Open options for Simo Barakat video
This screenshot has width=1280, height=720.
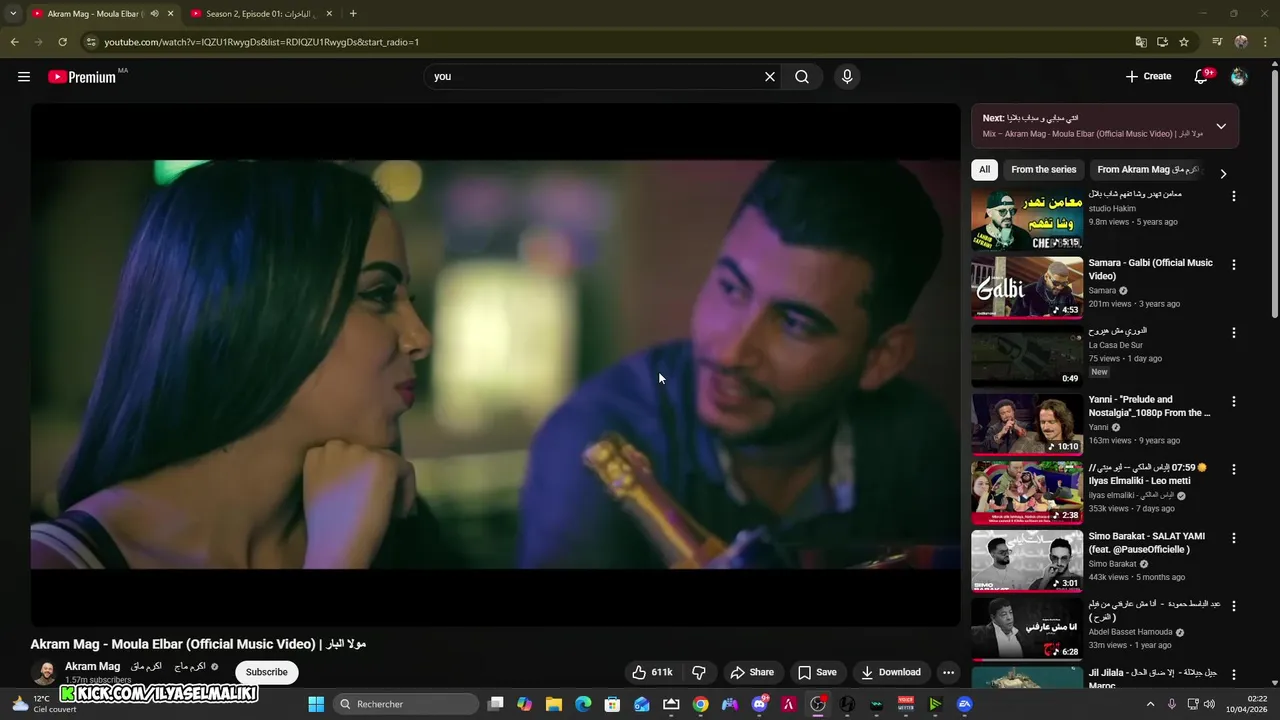1234,538
